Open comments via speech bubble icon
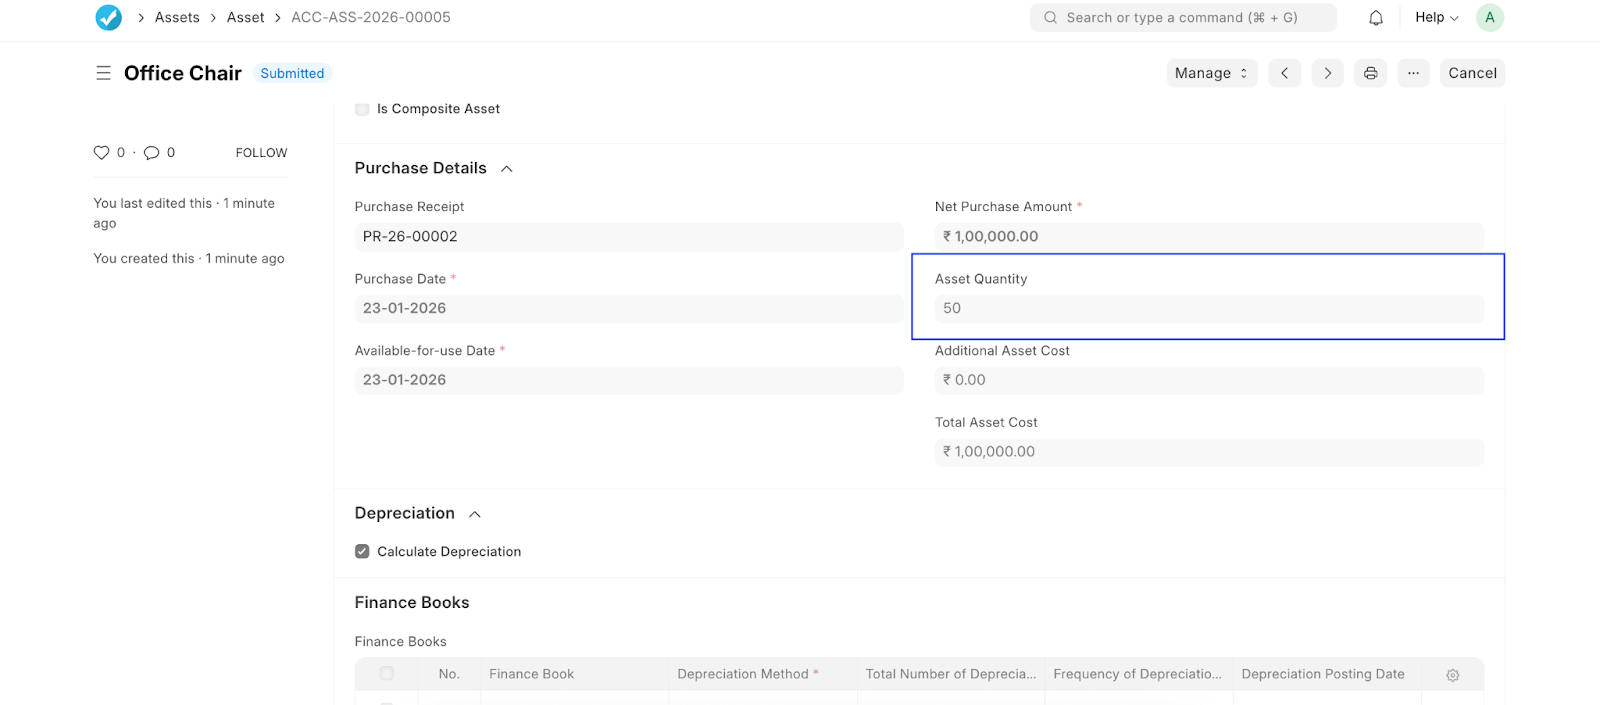This screenshot has height=705, width=1600. [x=152, y=152]
